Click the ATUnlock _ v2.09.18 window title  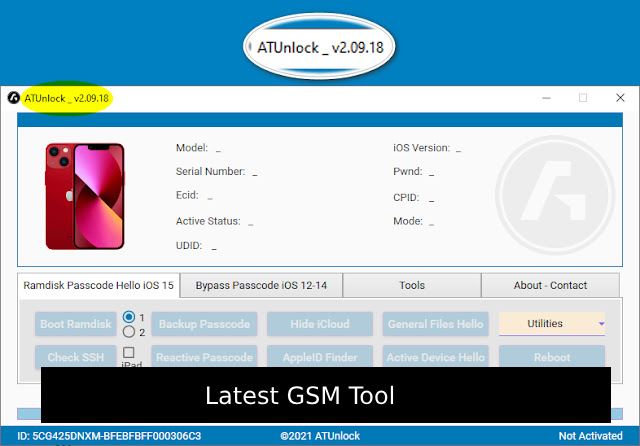[x=67, y=98]
